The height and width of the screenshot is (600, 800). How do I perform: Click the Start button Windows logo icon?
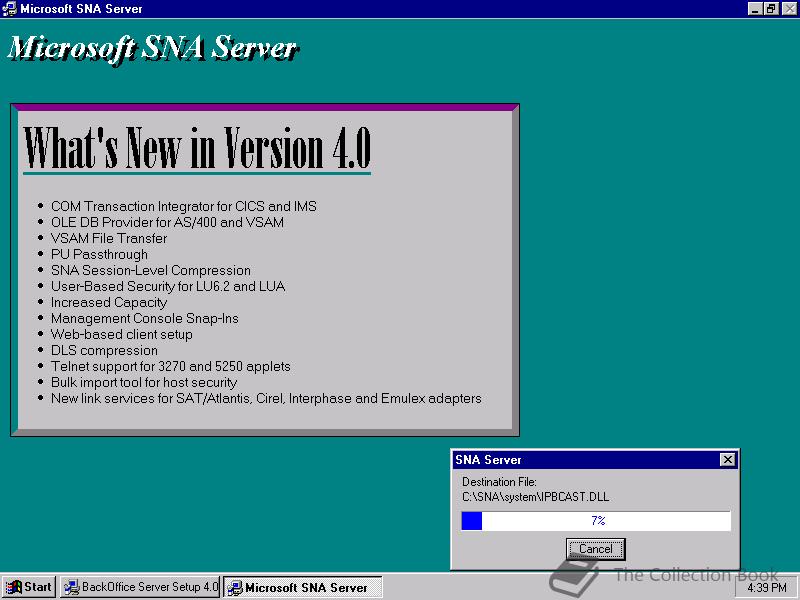pos(14,587)
